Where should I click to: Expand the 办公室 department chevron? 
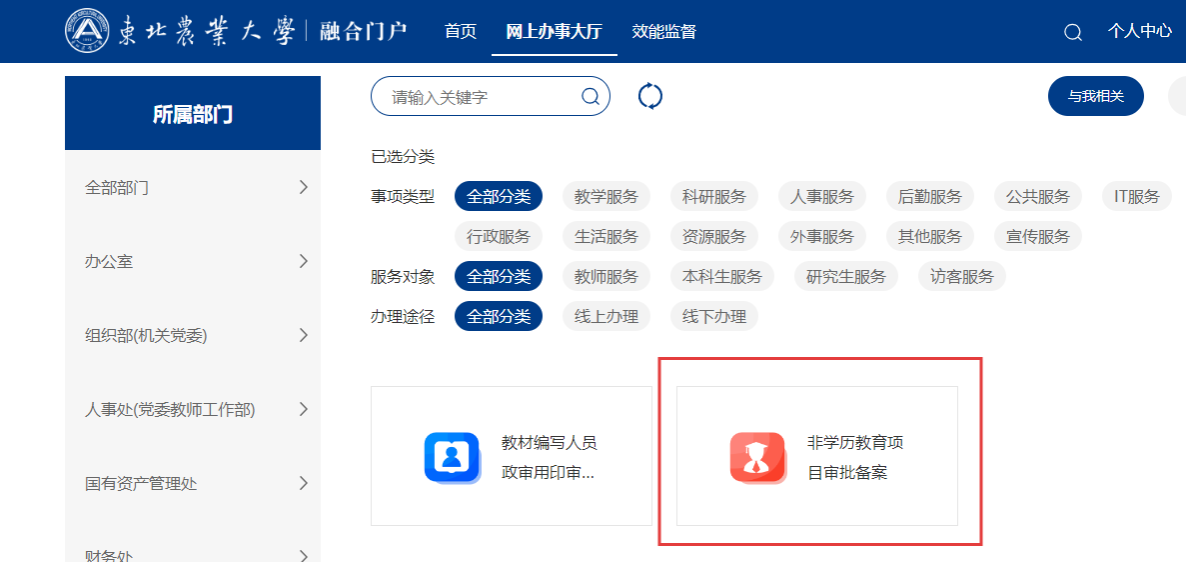[x=303, y=261]
